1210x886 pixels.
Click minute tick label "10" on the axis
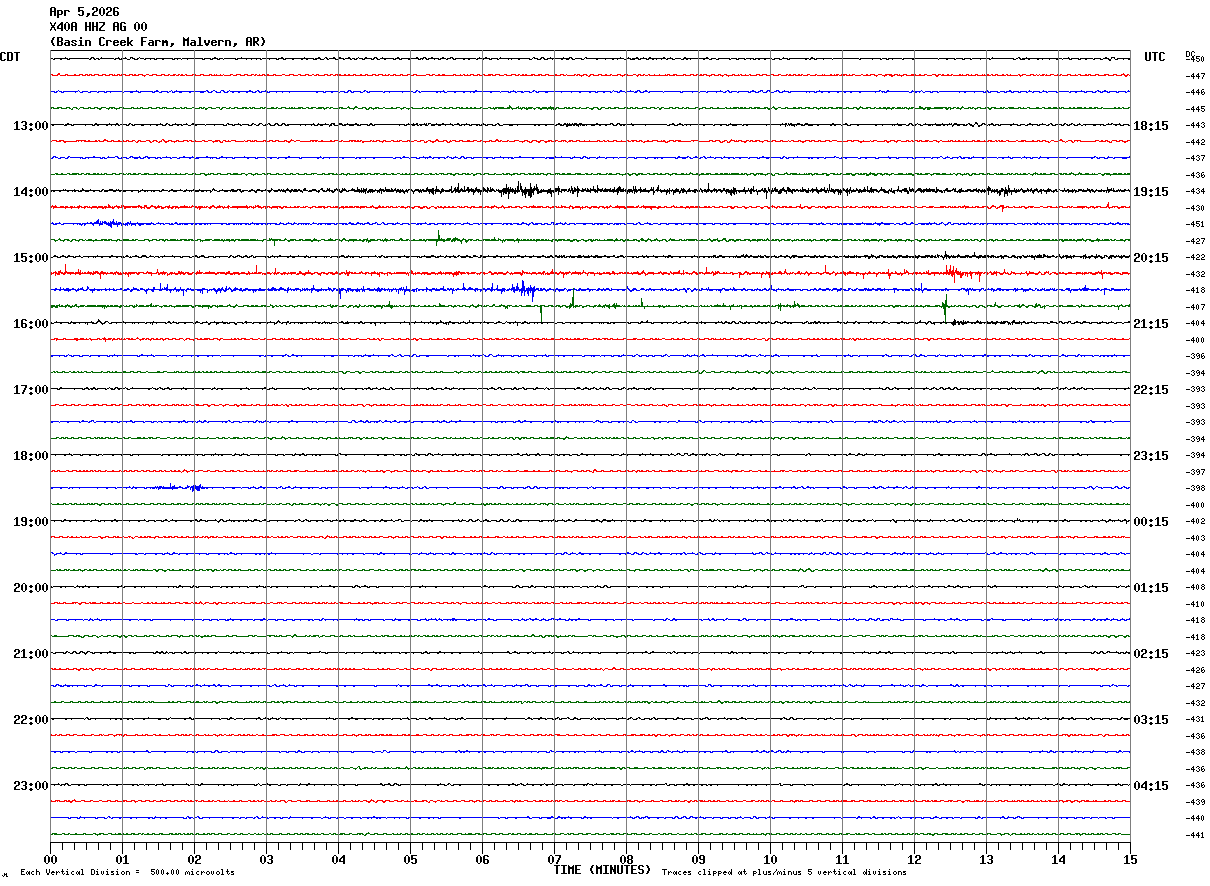pyautogui.click(x=770, y=859)
